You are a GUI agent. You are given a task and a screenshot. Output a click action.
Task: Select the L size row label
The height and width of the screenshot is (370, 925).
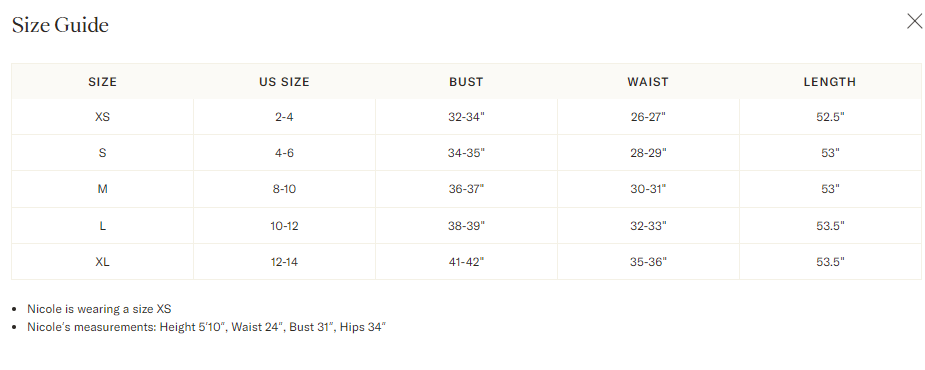click(103, 225)
